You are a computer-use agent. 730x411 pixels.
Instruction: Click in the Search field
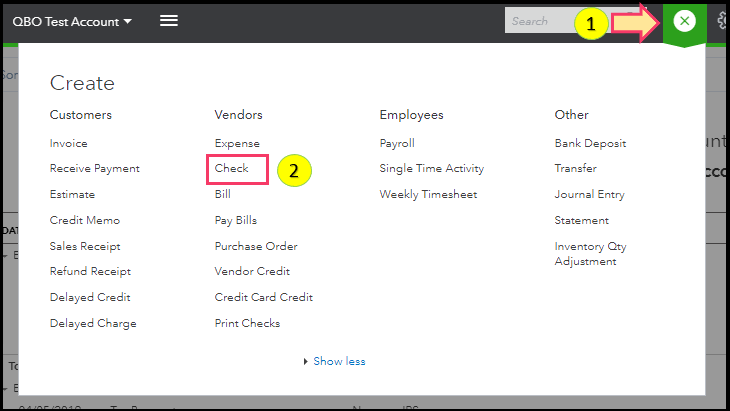(540, 21)
